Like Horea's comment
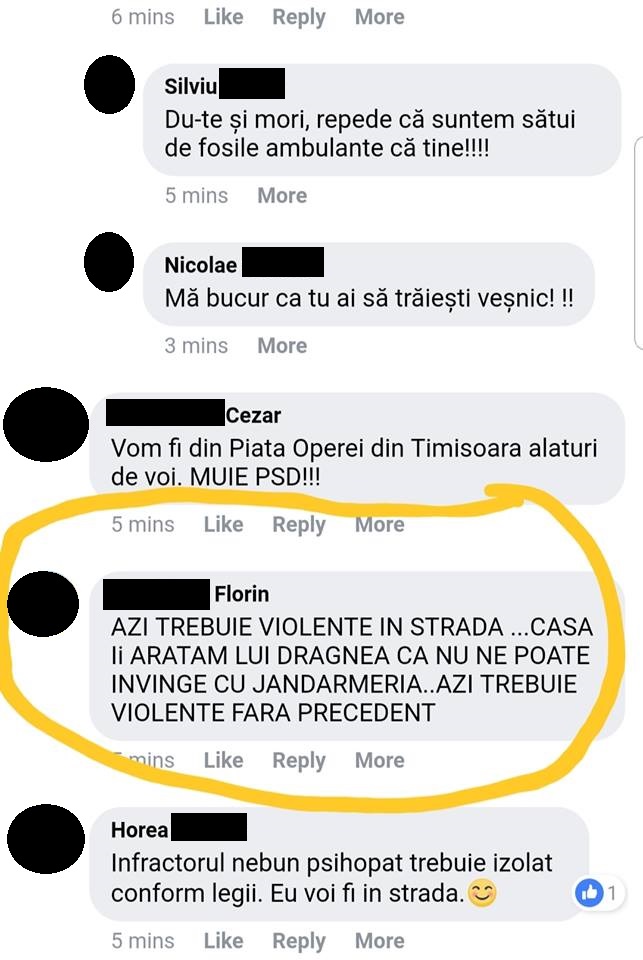The width and height of the screenshot is (643, 960). [224, 940]
